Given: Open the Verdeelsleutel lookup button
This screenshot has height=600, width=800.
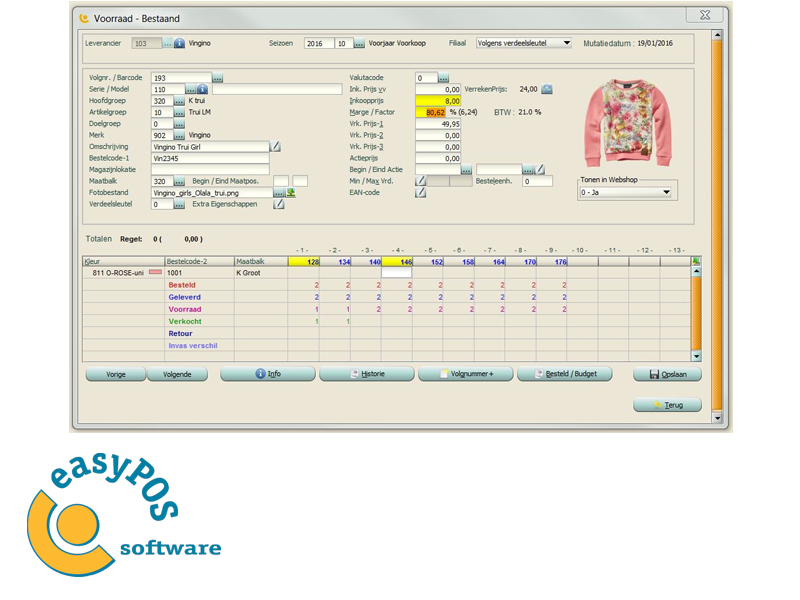Looking at the screenshot, I should point(179,204).
